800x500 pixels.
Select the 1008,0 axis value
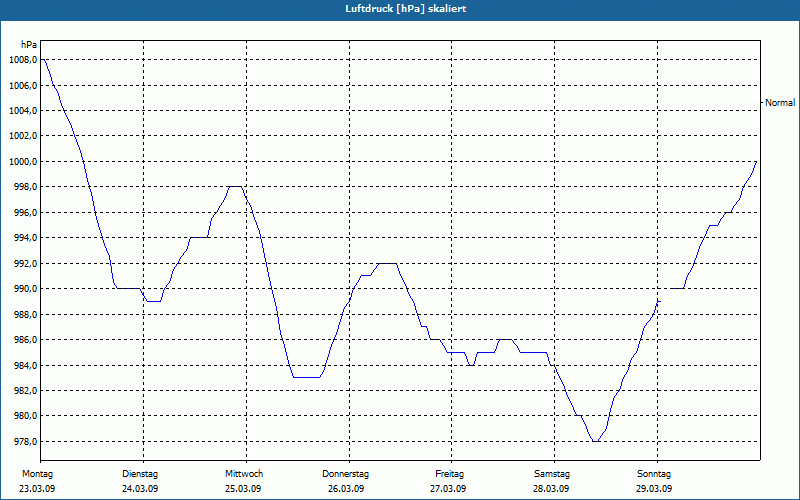point(23,60)
